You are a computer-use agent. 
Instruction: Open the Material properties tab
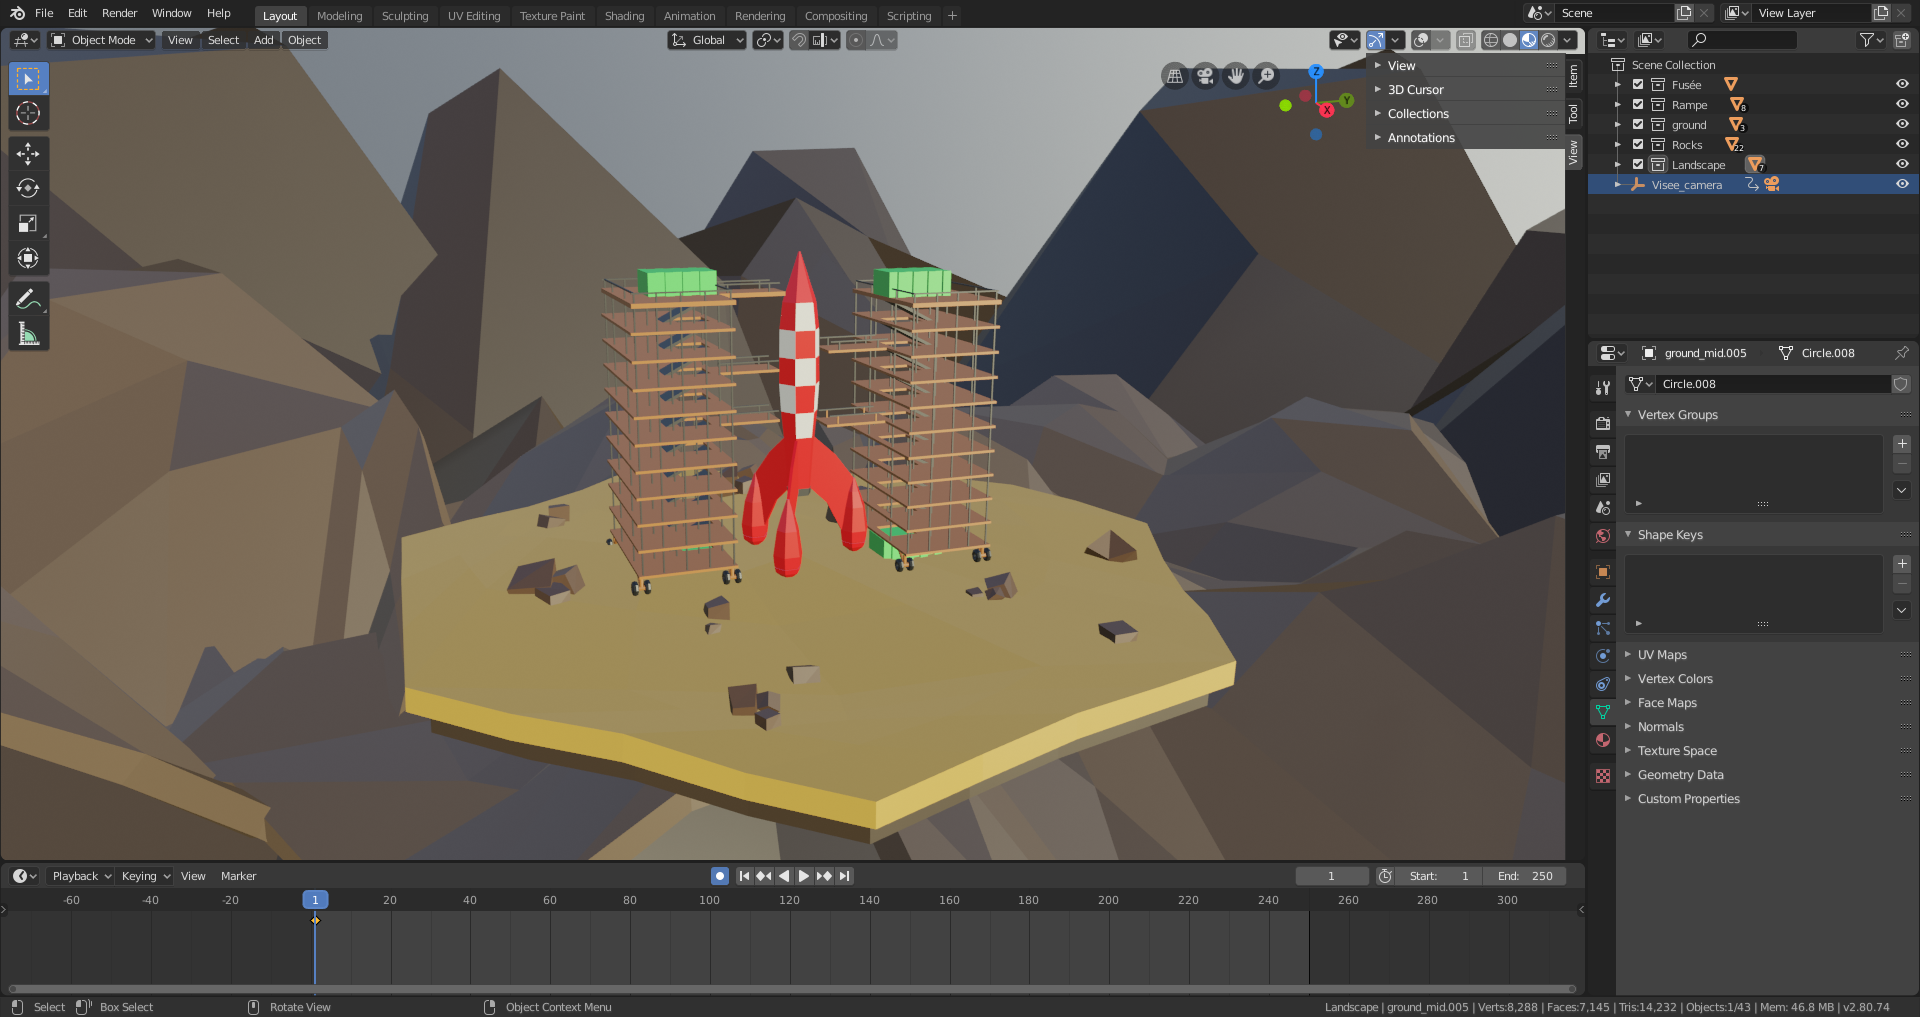click(x=1603, y=740)
